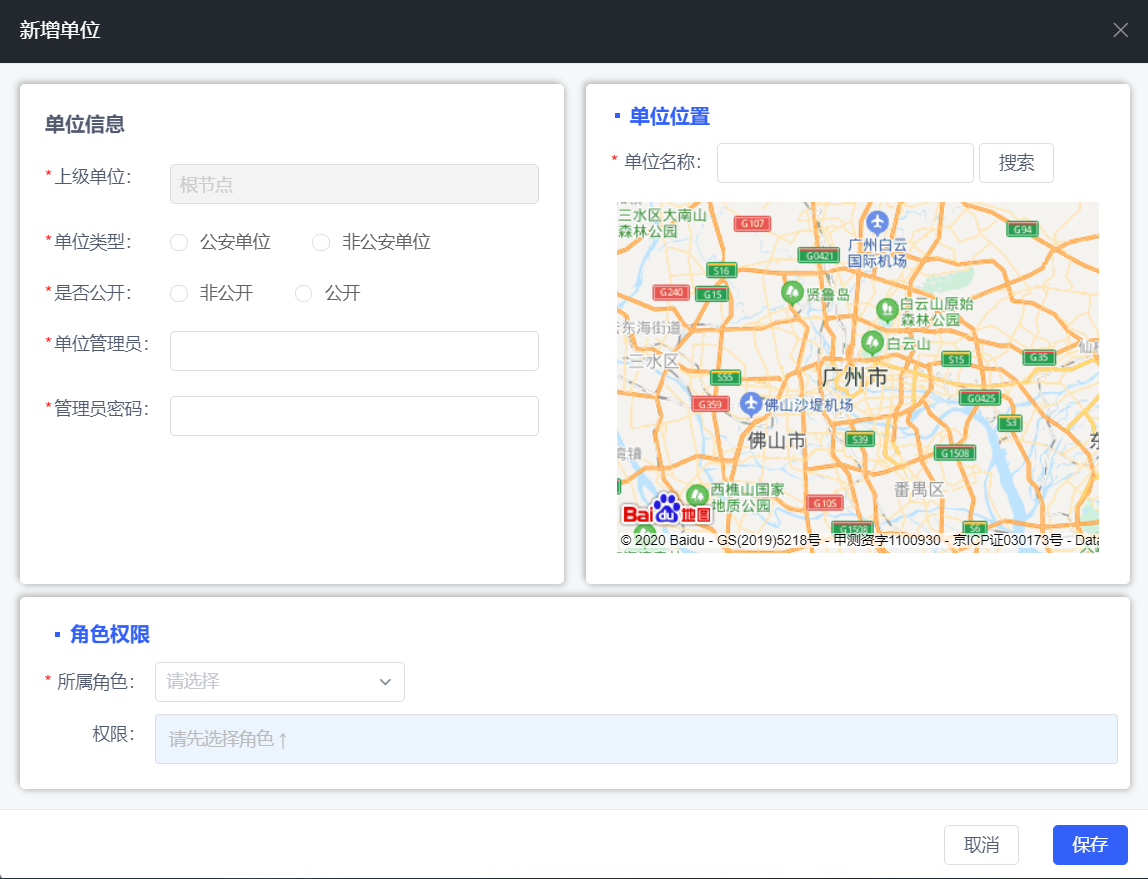Click the 贤鲁岛 park marker on map
This screenshot has height=879, width=1148.
[792, 293]
